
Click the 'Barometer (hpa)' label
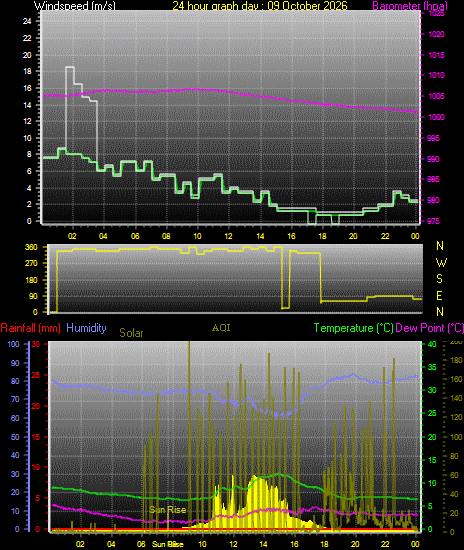point(410,6)
